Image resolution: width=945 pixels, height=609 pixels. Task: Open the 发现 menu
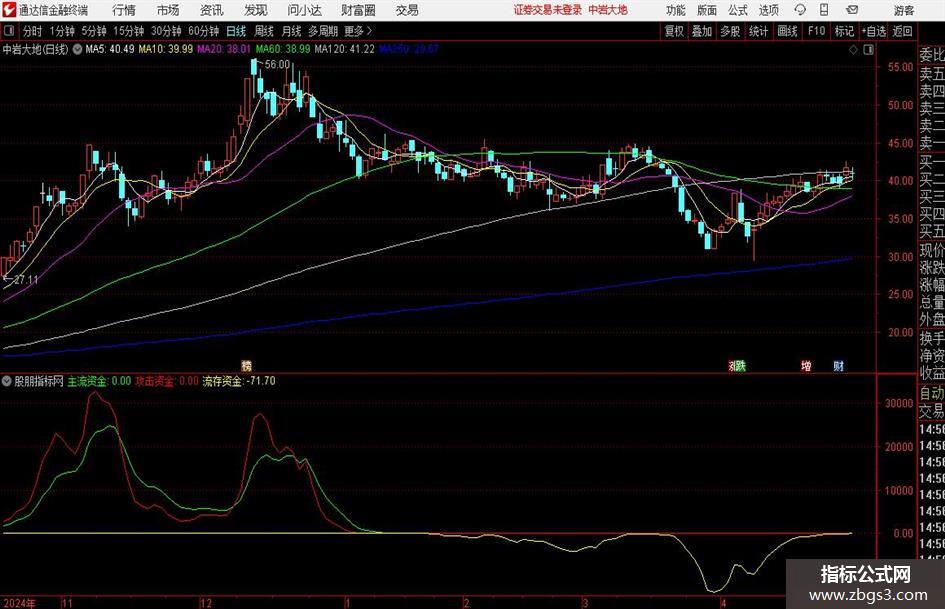pyautogui.click(x=256, y=10)
